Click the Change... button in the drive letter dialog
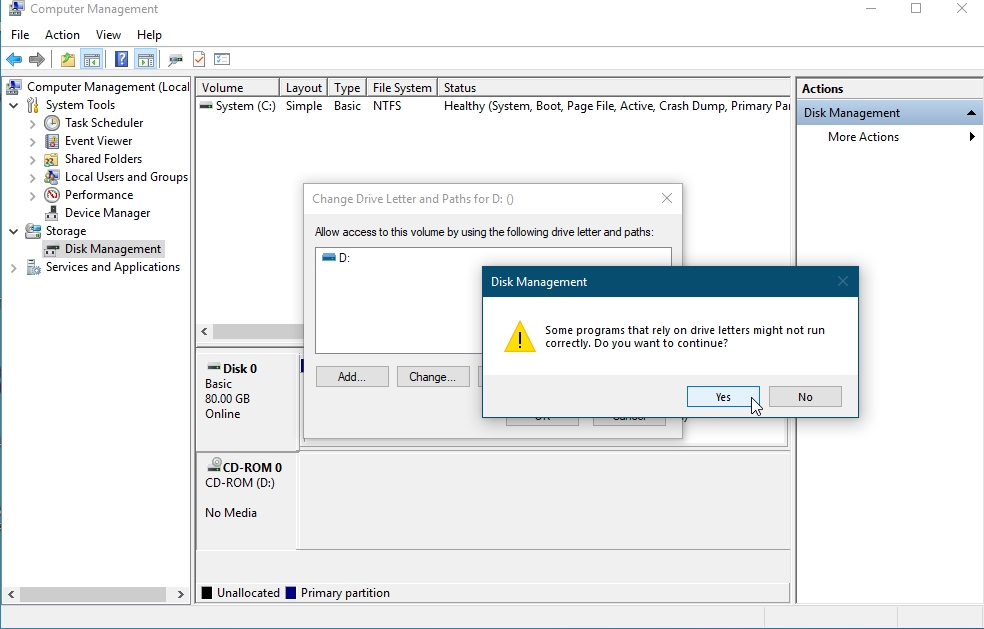Viewport: 984px width, 629px height. point(432,377)
